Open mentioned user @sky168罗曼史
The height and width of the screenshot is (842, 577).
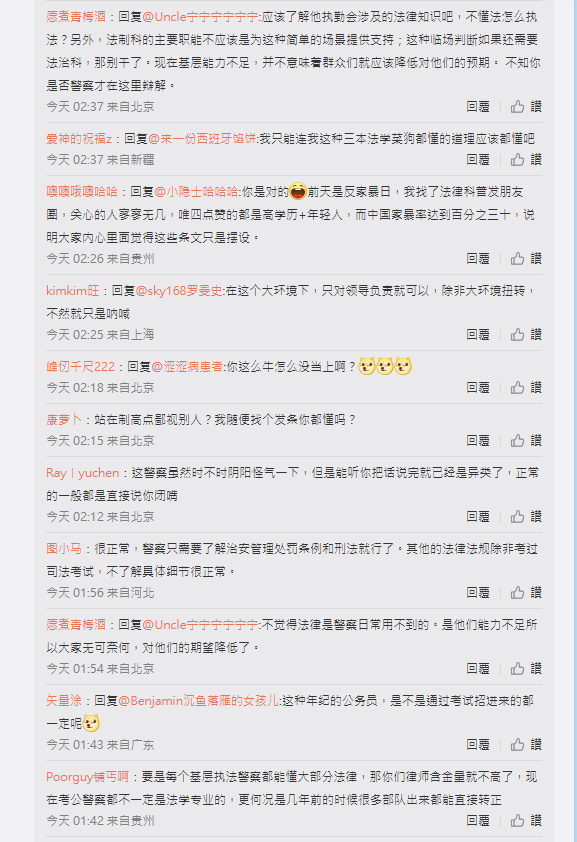click(x=179, y=291)
